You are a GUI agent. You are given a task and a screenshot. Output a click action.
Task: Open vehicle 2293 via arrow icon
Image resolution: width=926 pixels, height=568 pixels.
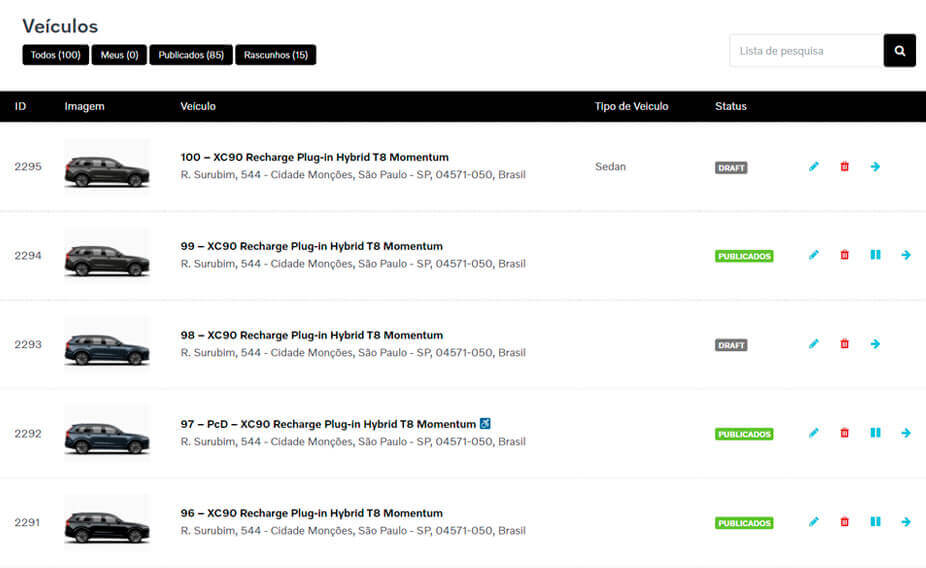tap(875, 344)
